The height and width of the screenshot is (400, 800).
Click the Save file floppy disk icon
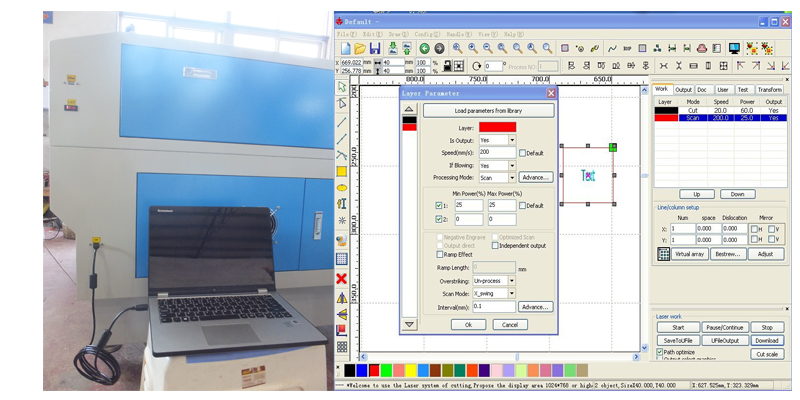point(375,48)
